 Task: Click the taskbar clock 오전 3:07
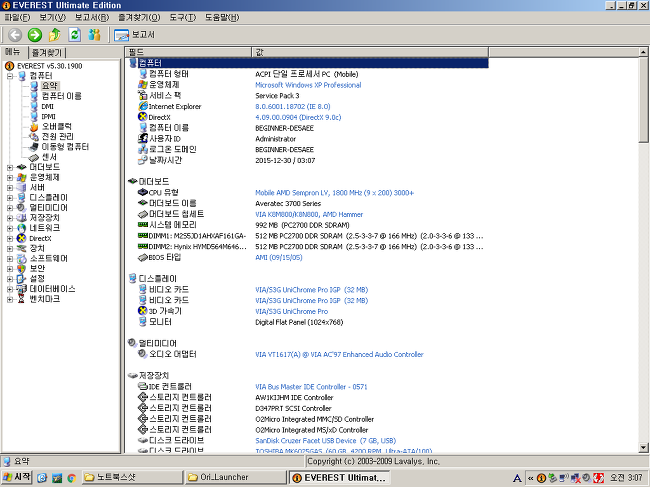tap(626, 478)
